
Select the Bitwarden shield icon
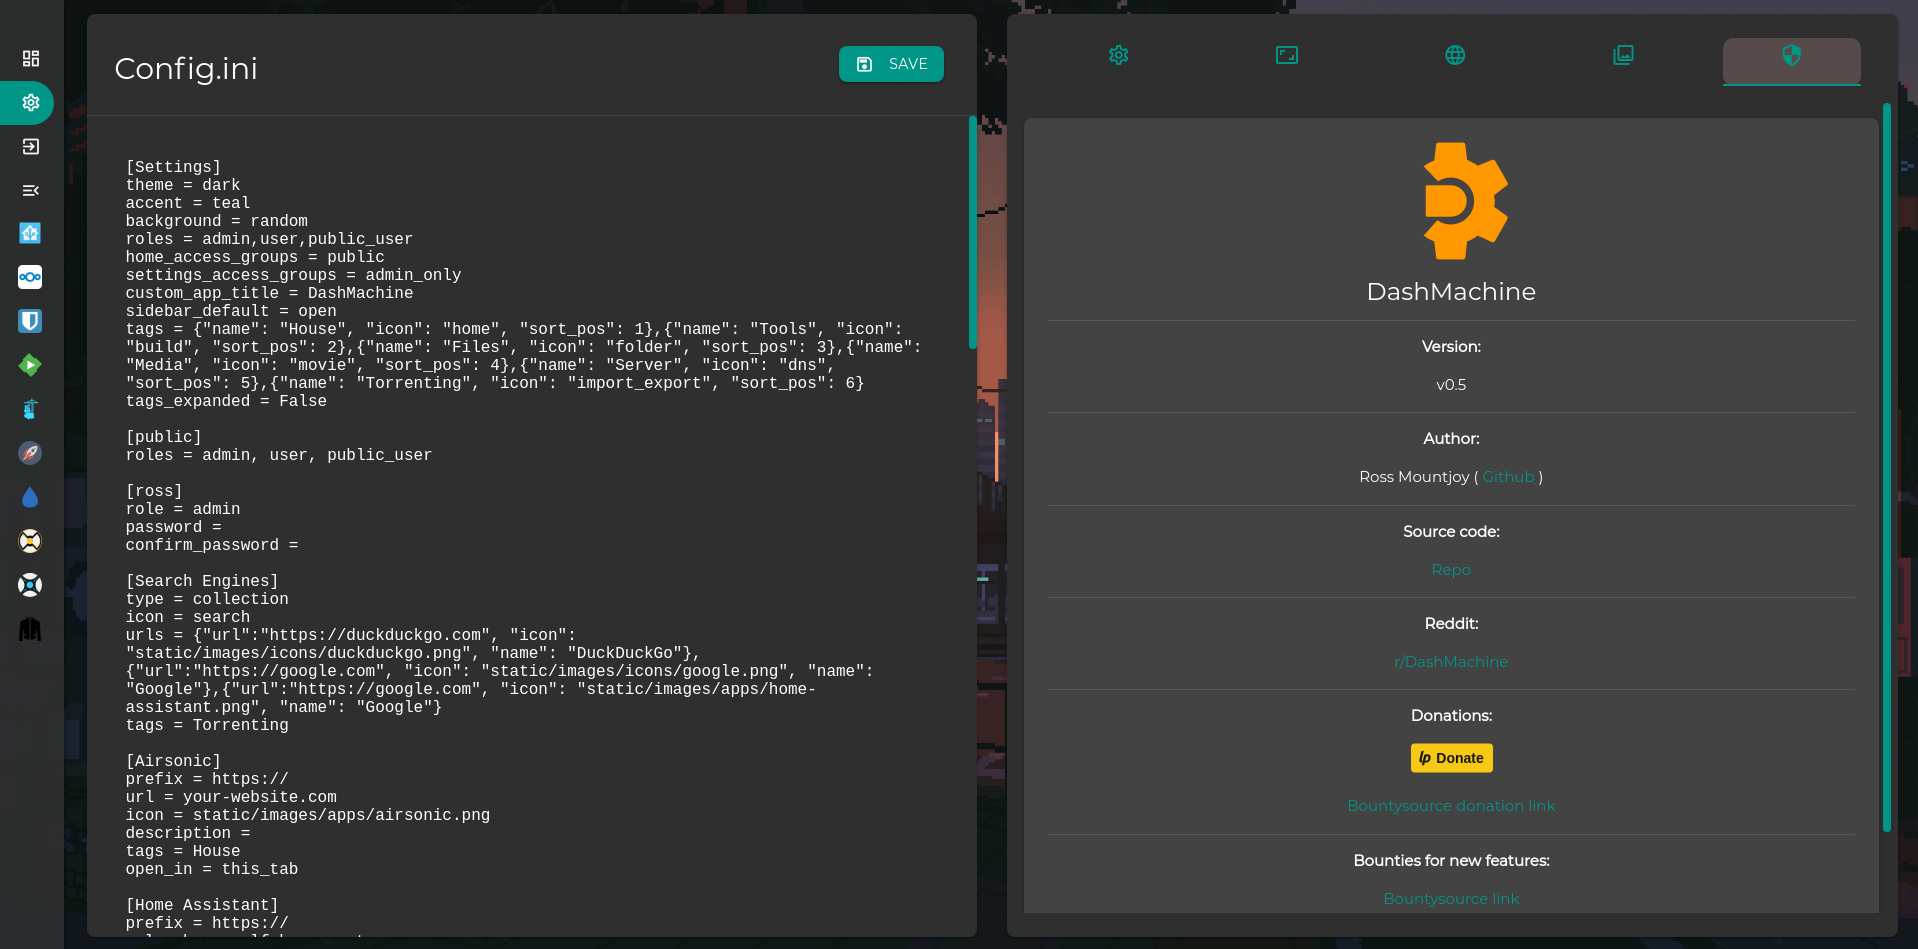click(29, 321)
